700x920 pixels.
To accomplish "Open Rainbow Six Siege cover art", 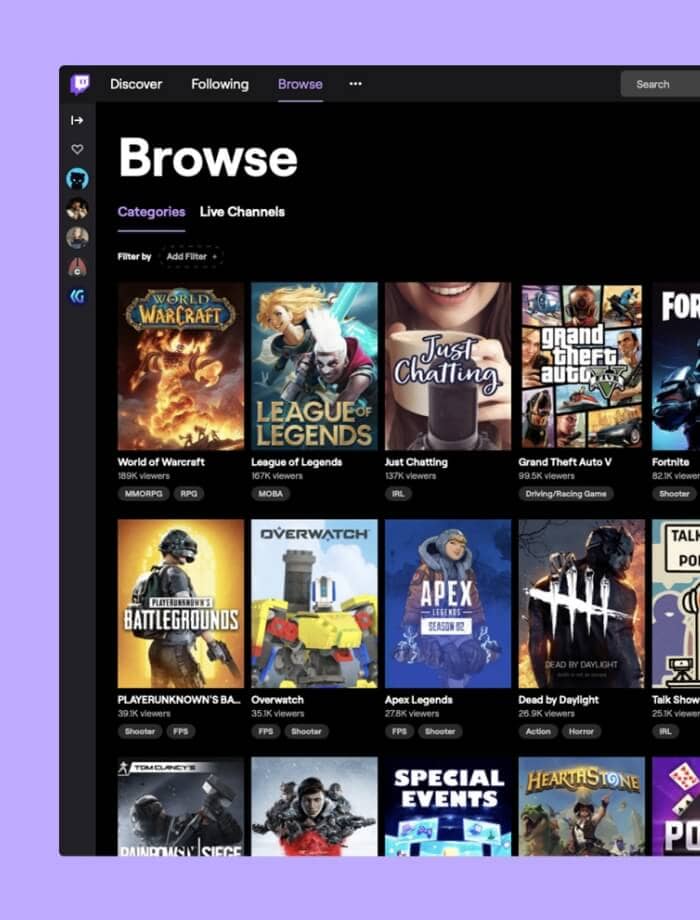I will [181, 806].
